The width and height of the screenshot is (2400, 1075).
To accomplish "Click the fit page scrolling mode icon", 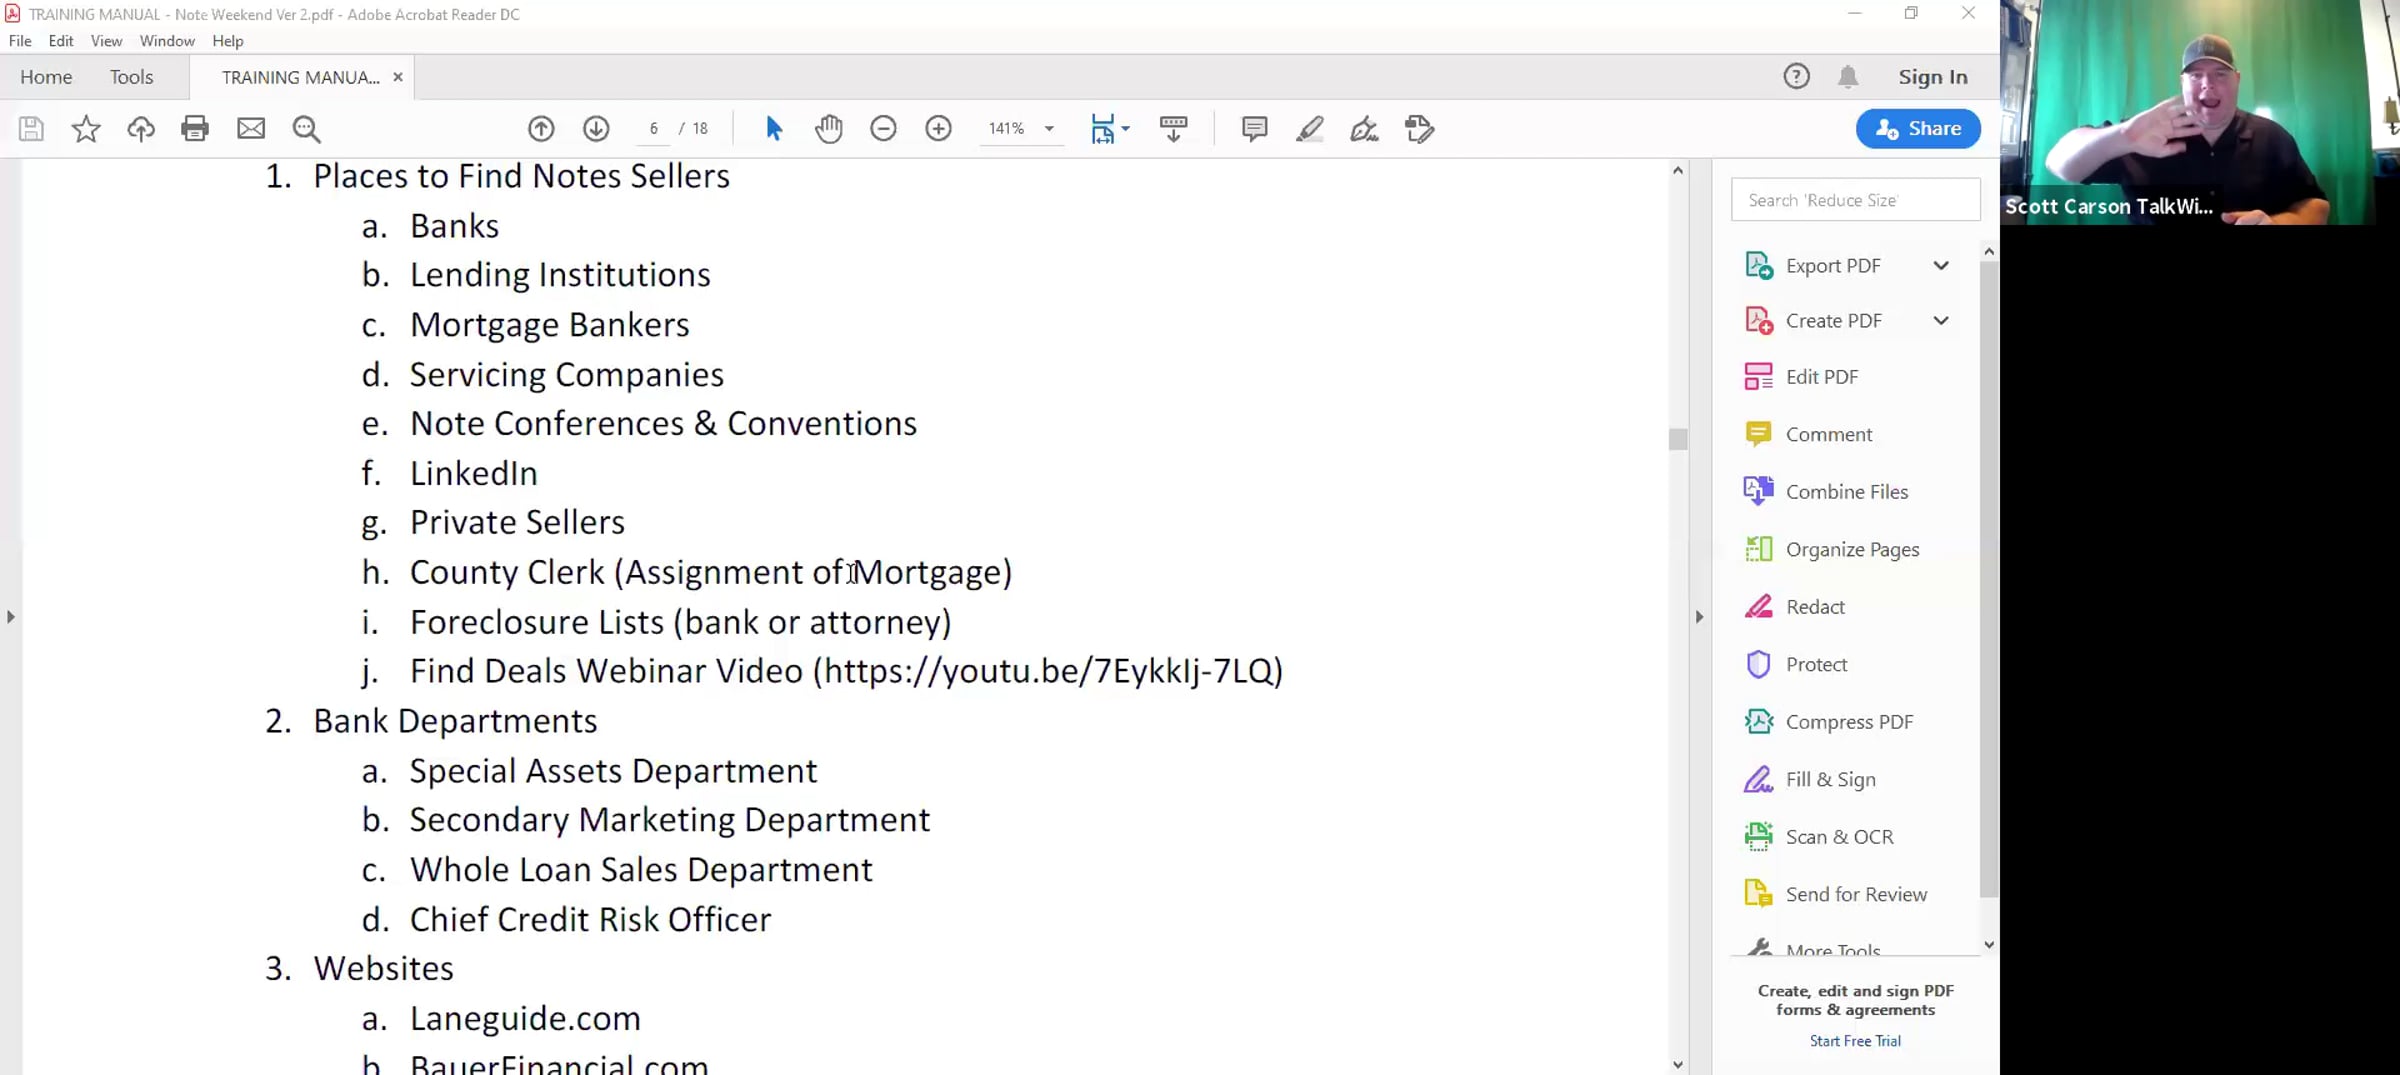I will point(1102,129).
